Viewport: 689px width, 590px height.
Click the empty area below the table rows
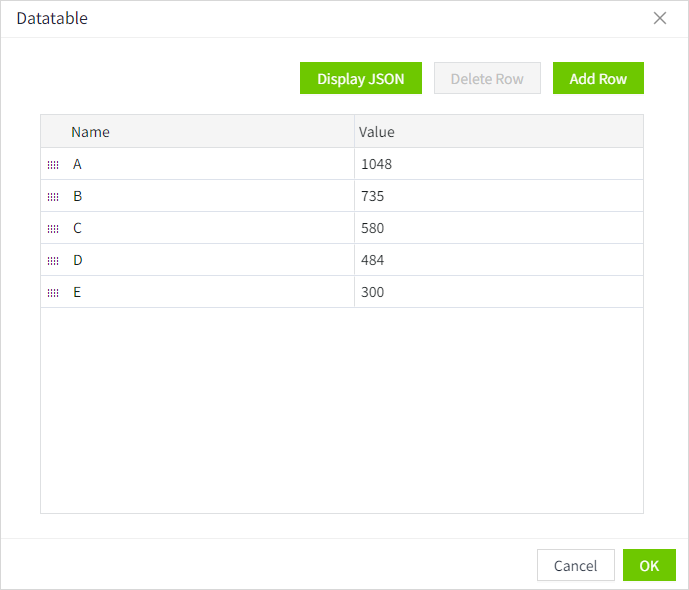pos(341,410)
